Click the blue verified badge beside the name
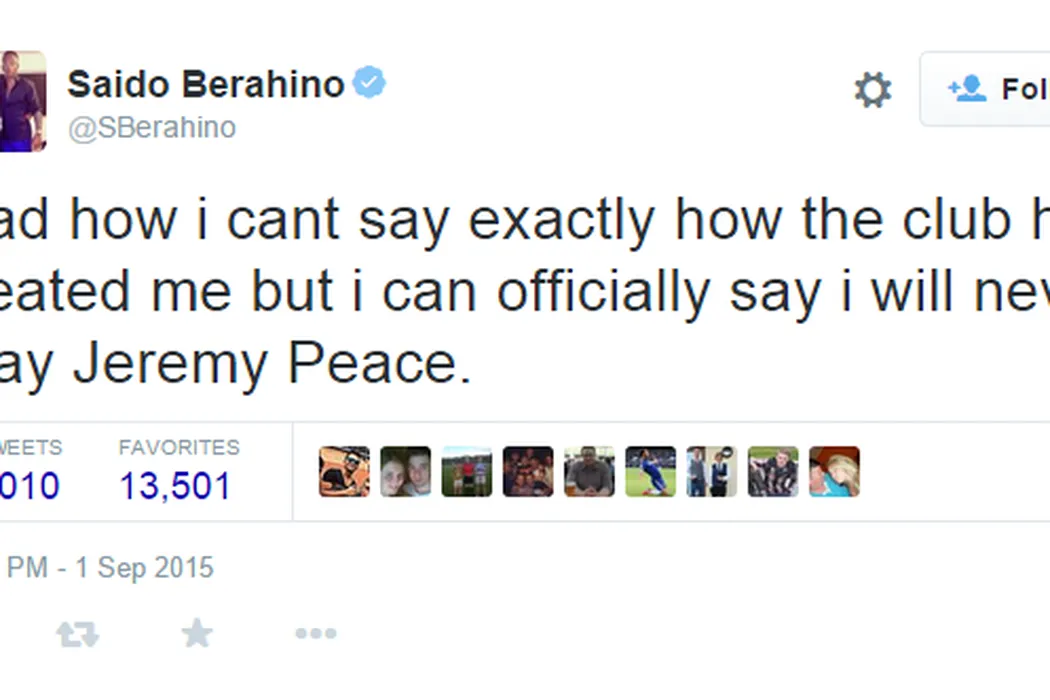 click(x=369, y=84)
